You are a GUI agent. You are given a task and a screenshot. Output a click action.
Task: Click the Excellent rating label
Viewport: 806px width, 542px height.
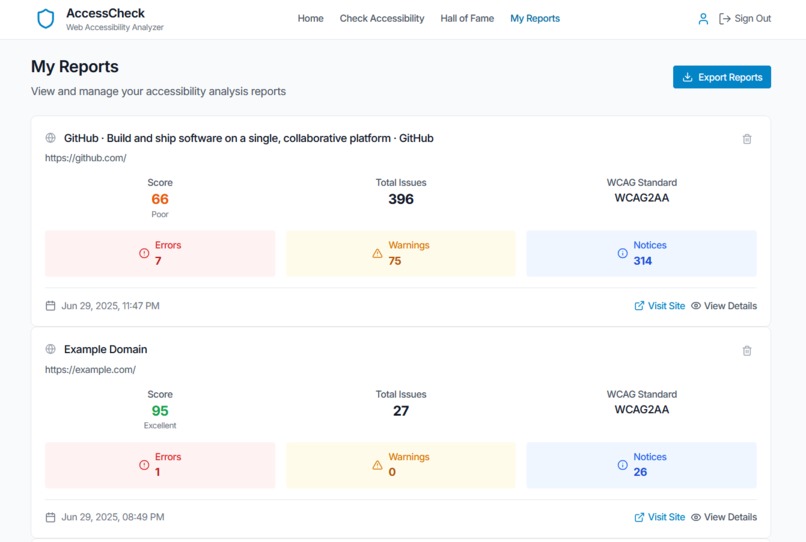[160, 426]
